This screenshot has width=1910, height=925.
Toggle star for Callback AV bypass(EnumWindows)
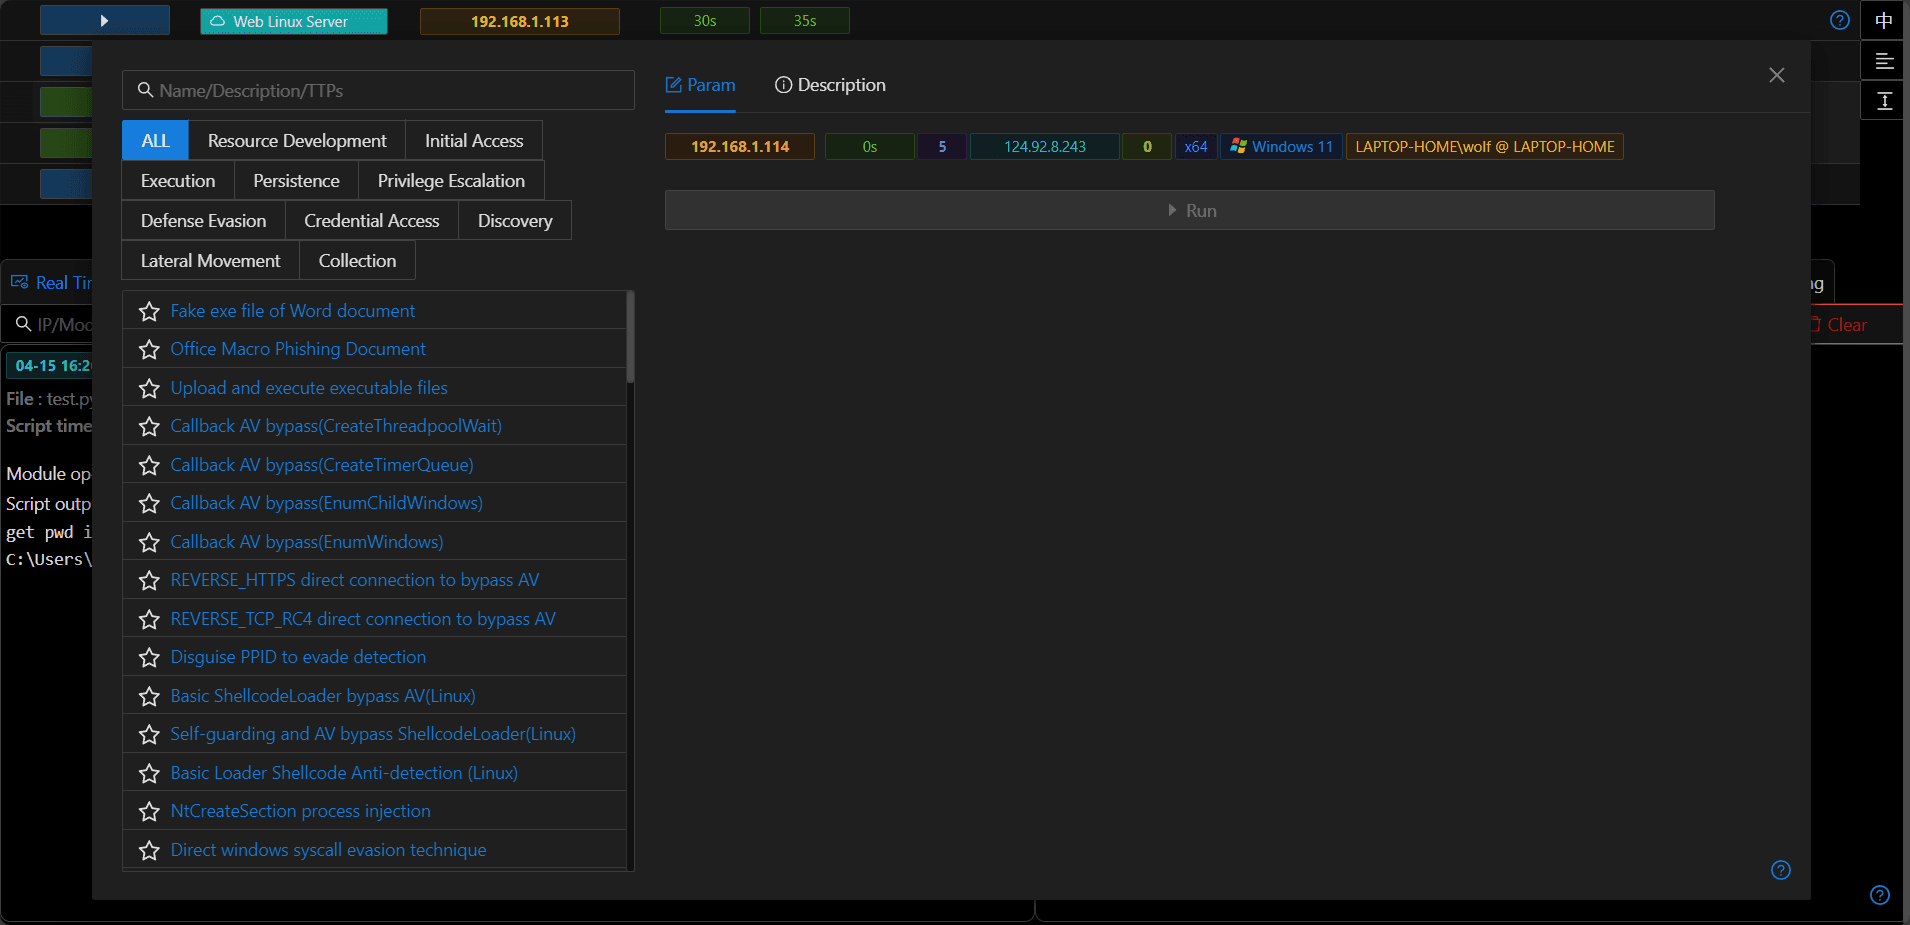coord(149,542)
